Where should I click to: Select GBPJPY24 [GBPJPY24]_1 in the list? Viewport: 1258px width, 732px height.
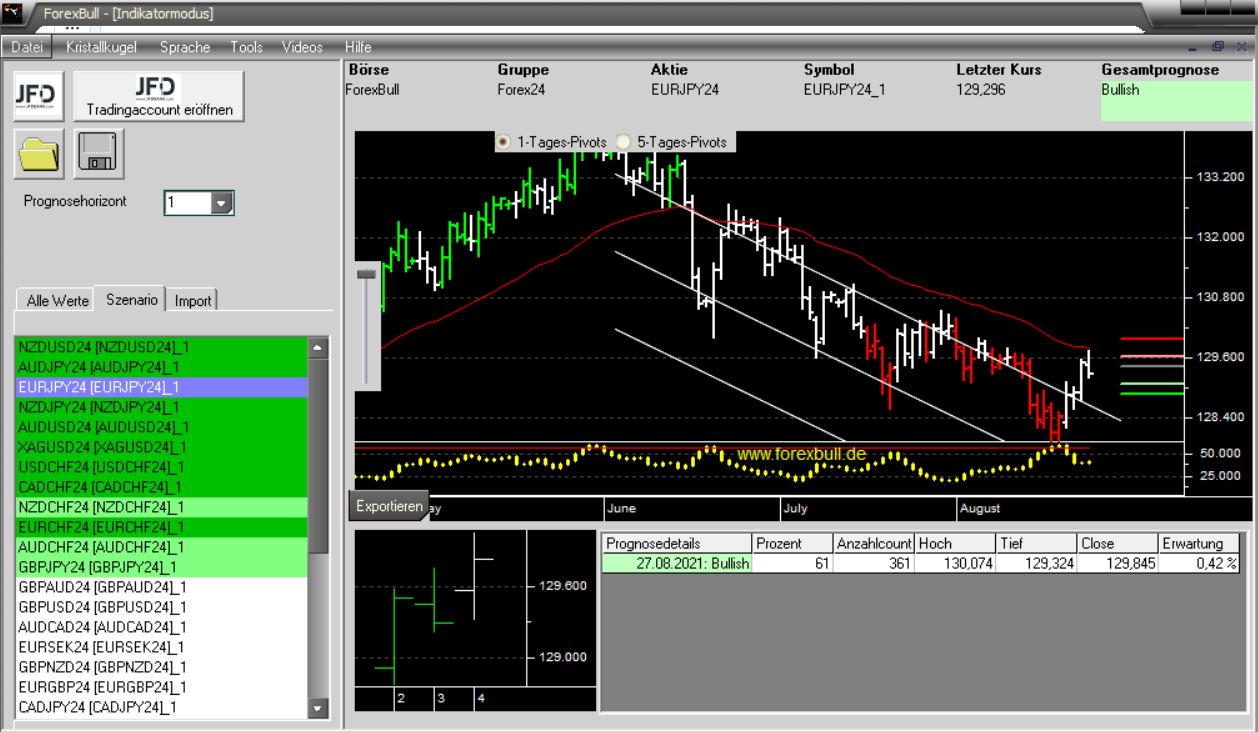point(161,567)
